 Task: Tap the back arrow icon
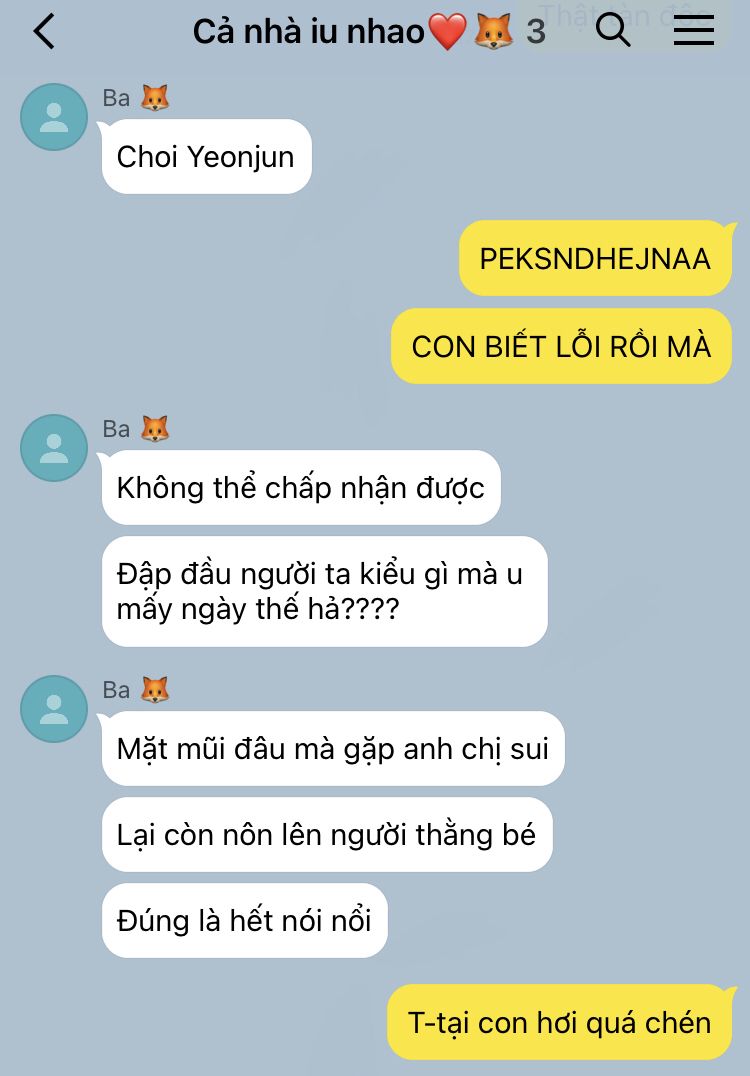tap(44, 32)
